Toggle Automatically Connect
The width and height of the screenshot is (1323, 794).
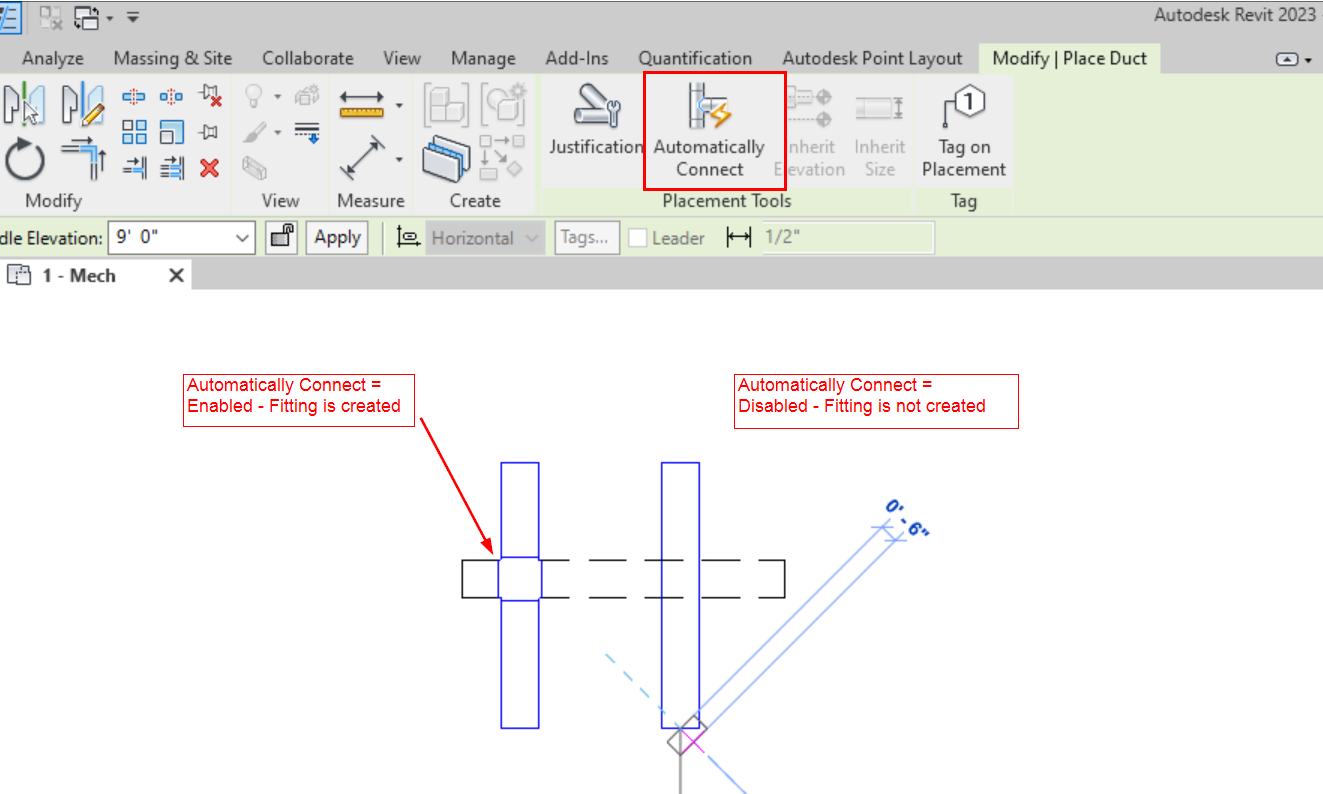709,131
